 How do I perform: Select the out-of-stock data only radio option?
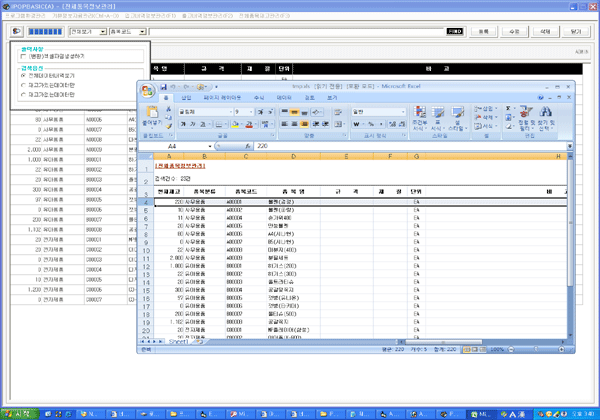tap(24, 94)
